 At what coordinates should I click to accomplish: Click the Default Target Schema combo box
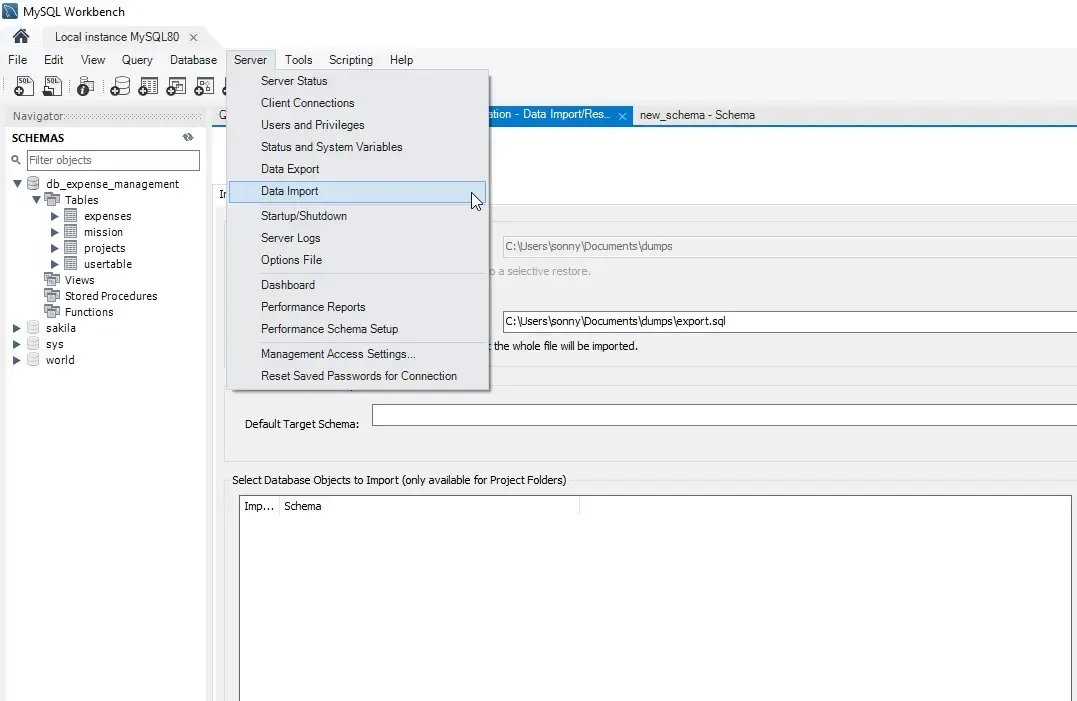tap(722, 415)
